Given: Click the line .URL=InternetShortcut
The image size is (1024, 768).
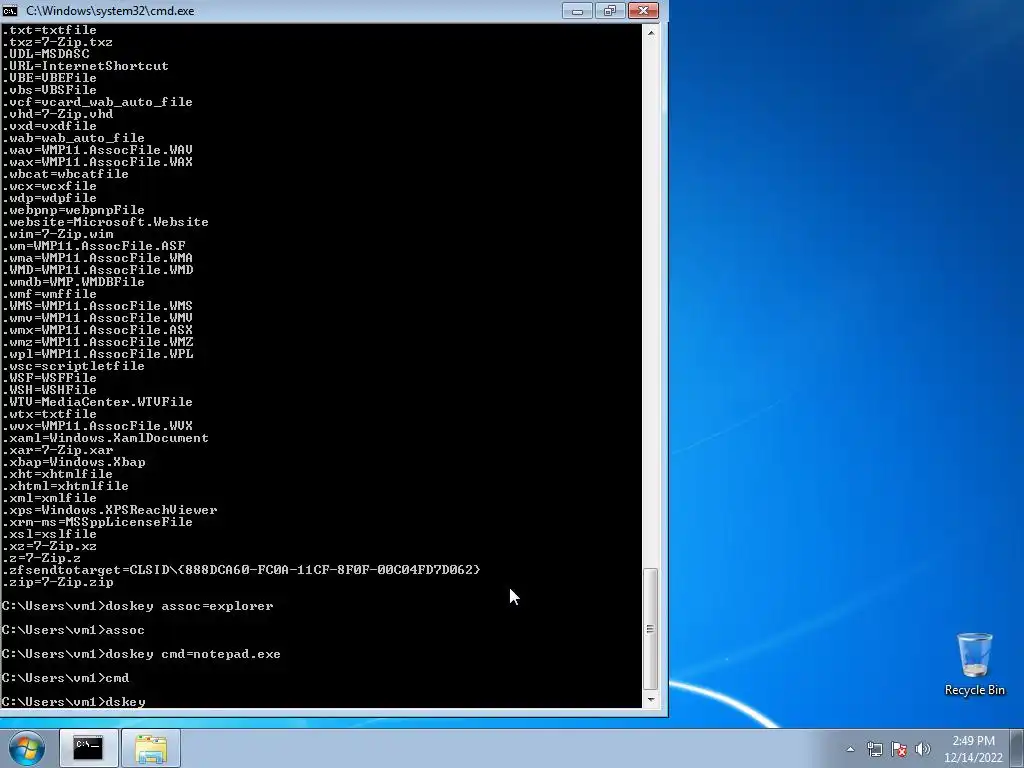Looking at the screenshot, I should (86, 66).
